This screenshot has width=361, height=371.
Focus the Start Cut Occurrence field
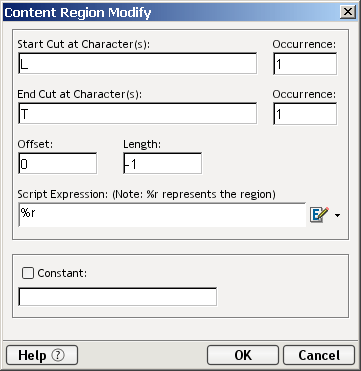[305, 63]
